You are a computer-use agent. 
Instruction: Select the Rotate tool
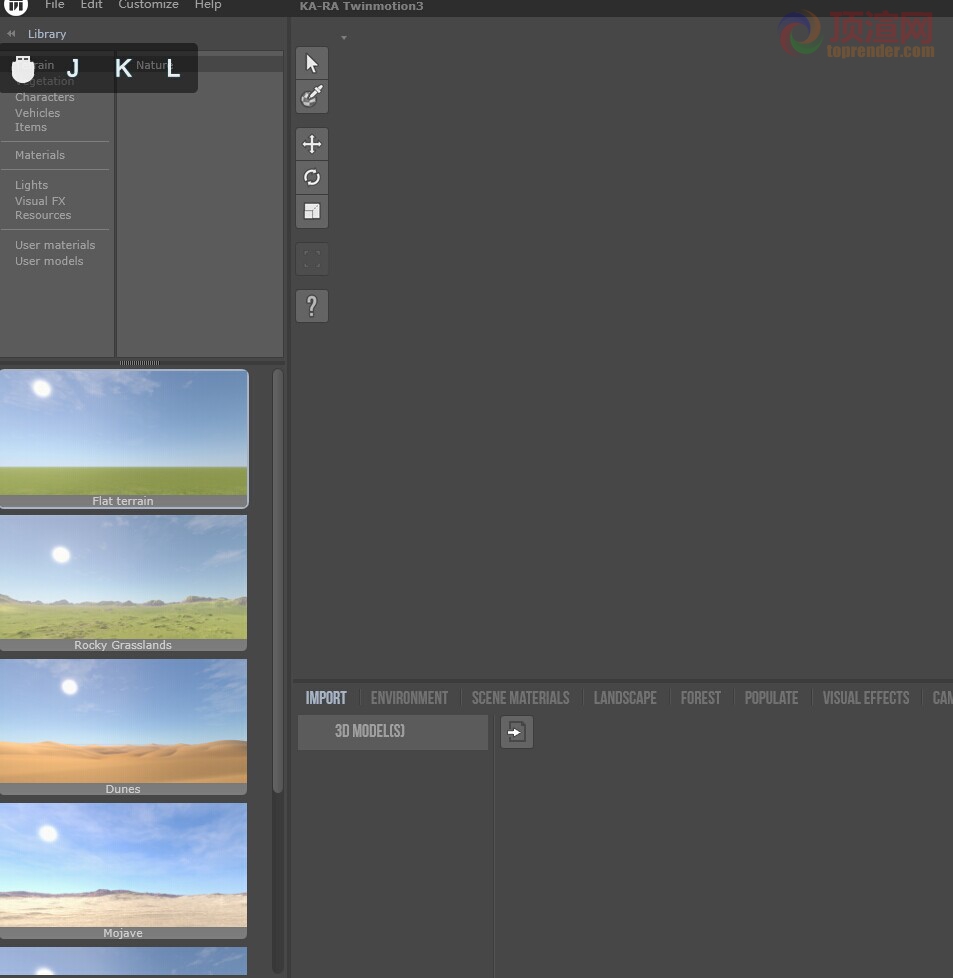click(312, 178)
